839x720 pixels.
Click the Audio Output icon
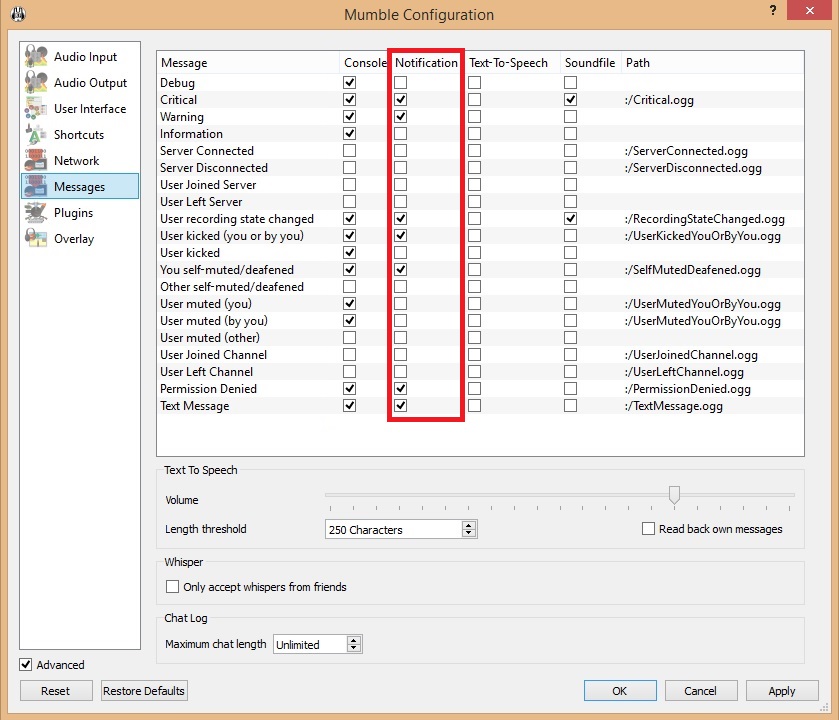(x=36, y=82)
